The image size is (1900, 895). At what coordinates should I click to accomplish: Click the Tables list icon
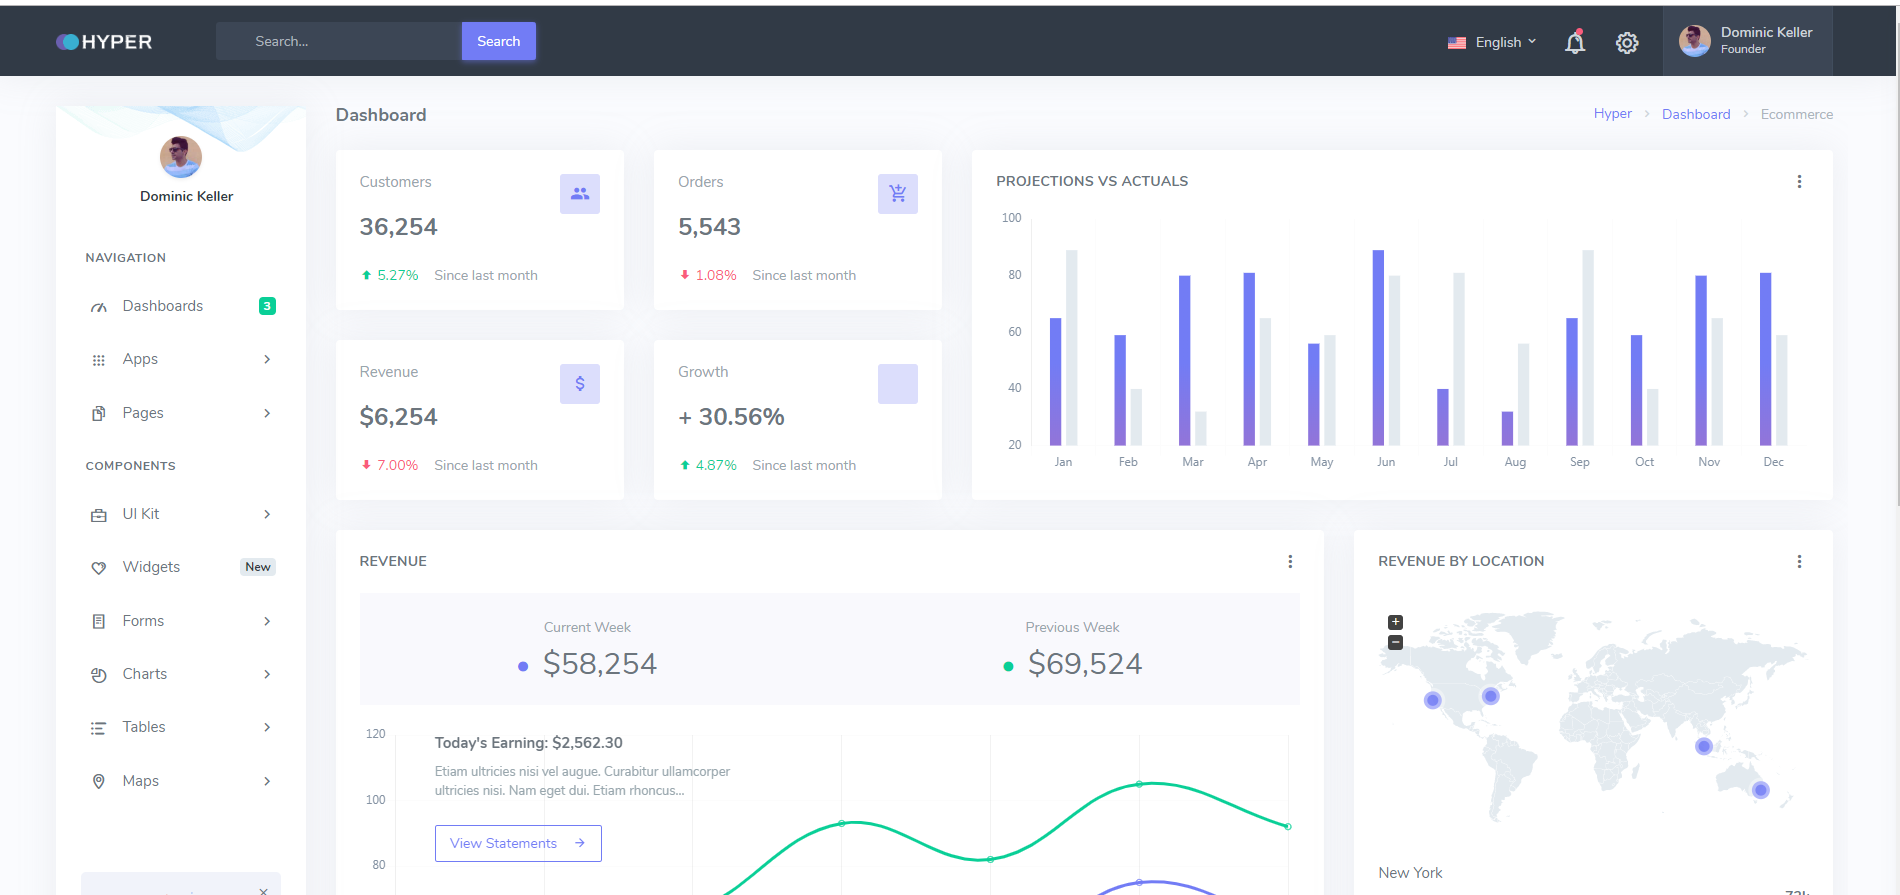(99, 728)
